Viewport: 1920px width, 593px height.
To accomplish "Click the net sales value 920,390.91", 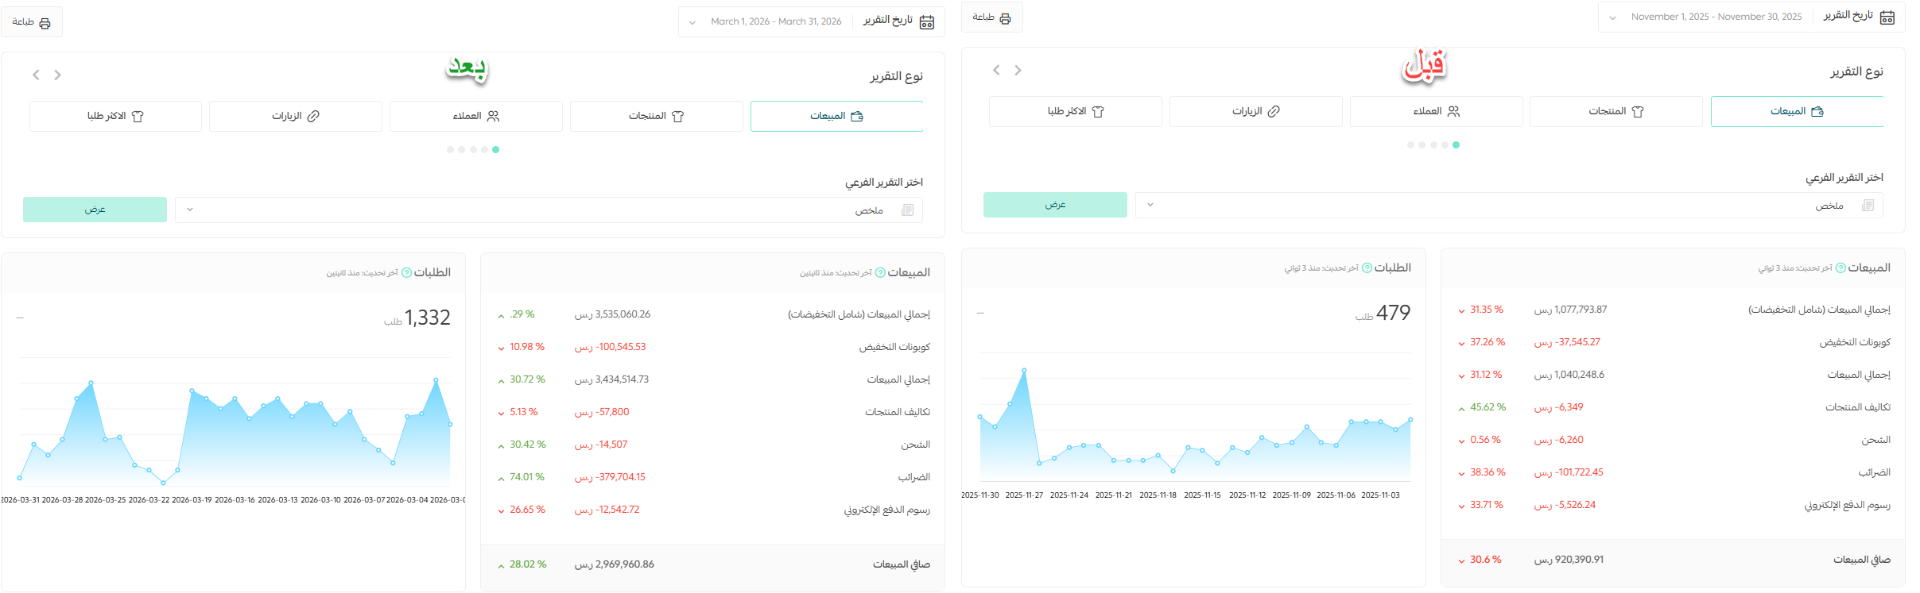I will click(1579, 559).
